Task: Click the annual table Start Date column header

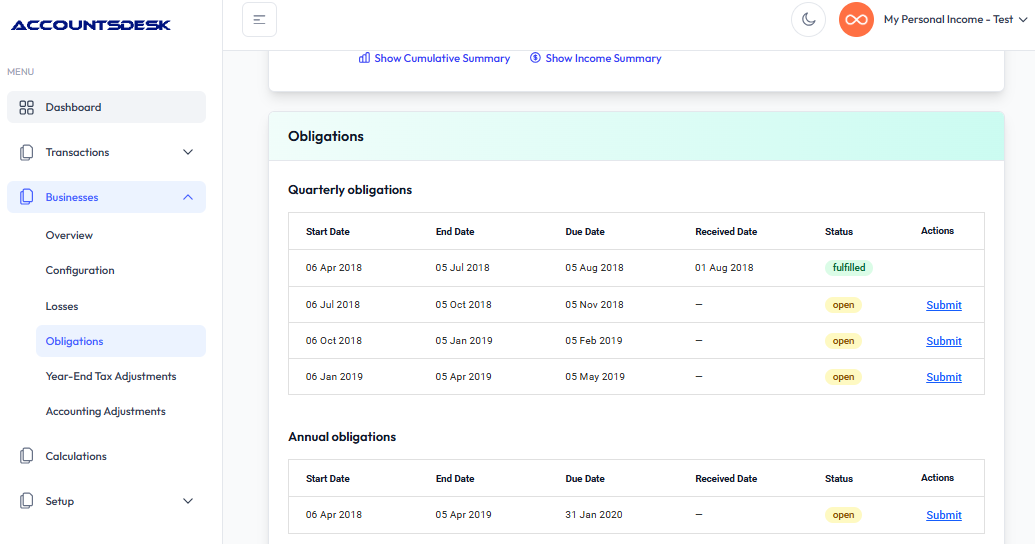Action: 328,479
